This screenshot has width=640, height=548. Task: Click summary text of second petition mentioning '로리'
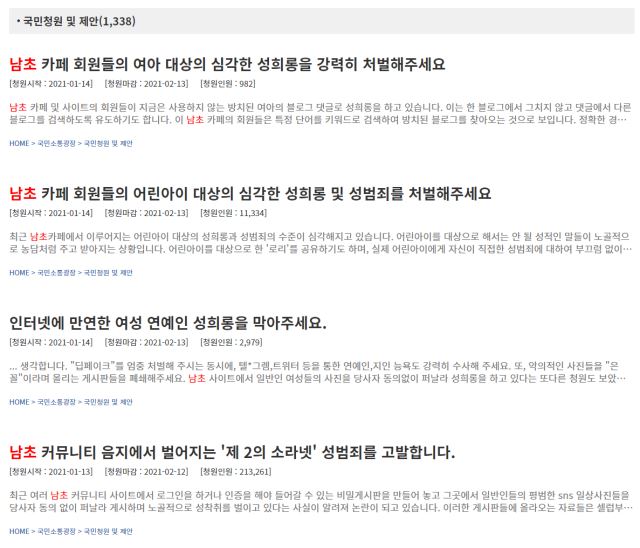tap(320, 243)
